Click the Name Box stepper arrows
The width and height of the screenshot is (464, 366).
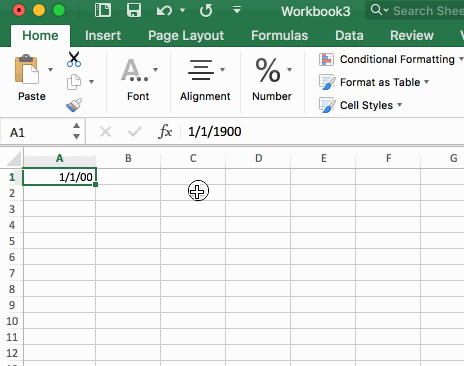click(76, 131)
